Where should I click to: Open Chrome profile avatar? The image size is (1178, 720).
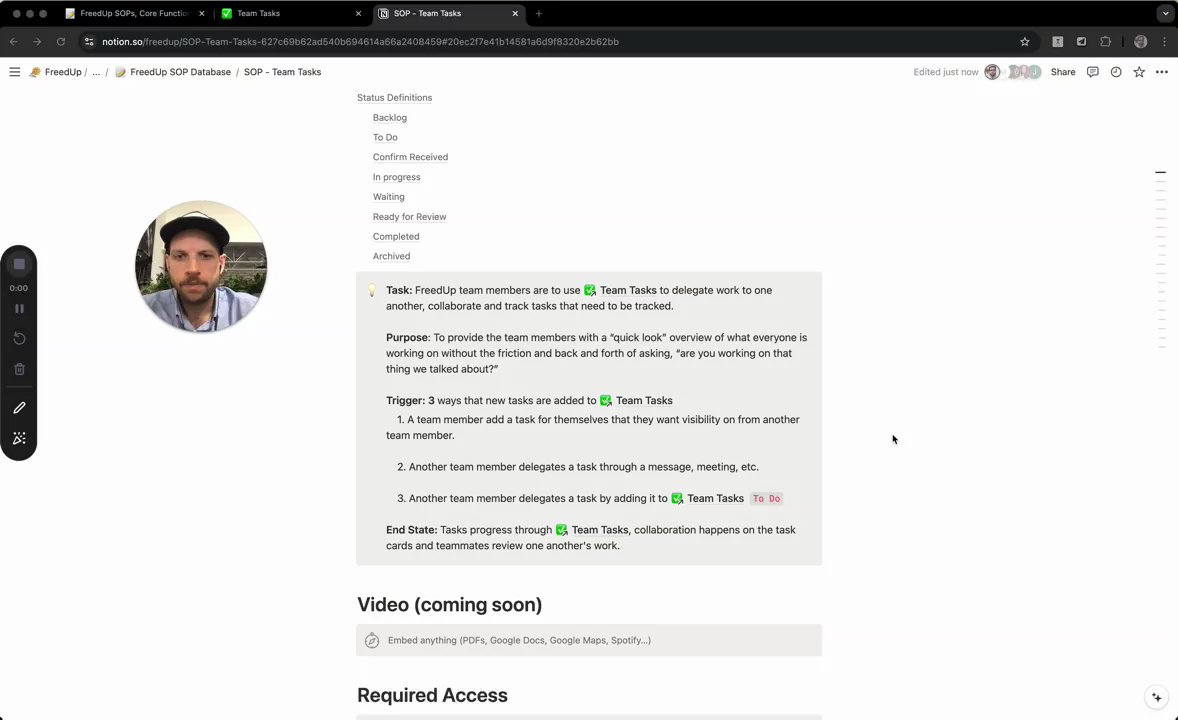(1140, 42)
